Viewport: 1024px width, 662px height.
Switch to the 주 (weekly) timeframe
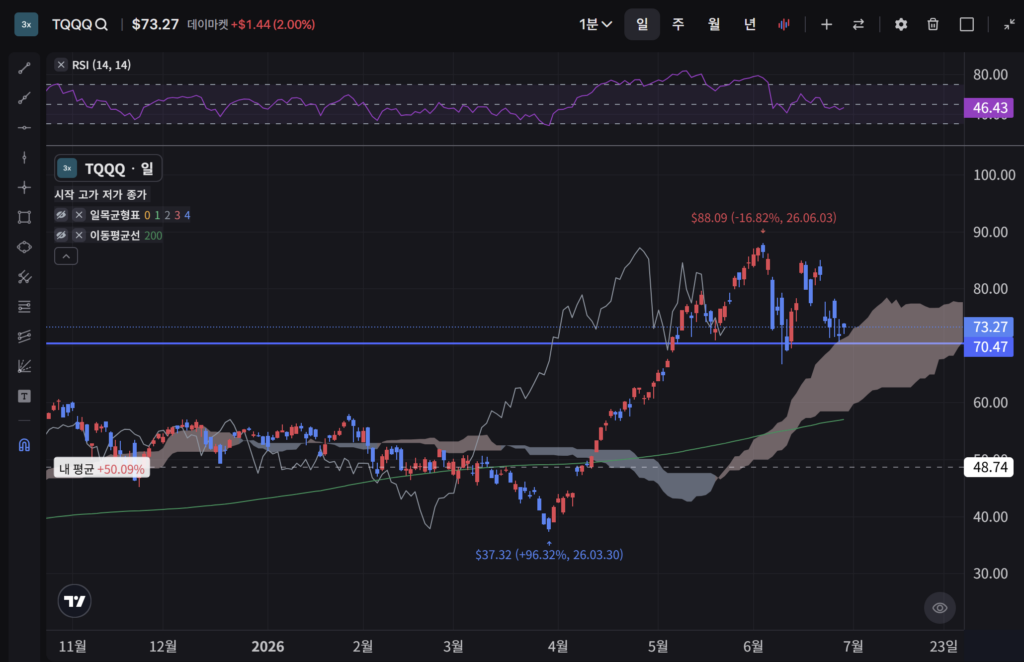678,25
